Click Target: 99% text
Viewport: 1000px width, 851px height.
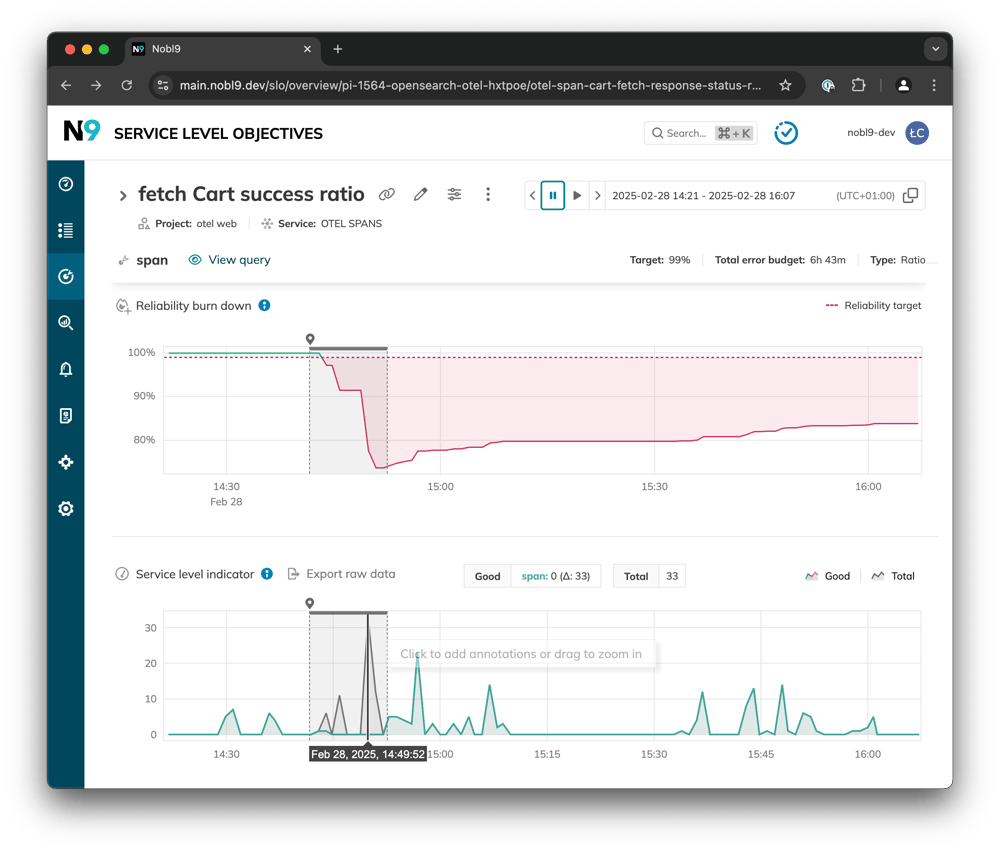[x=660, y=260]
